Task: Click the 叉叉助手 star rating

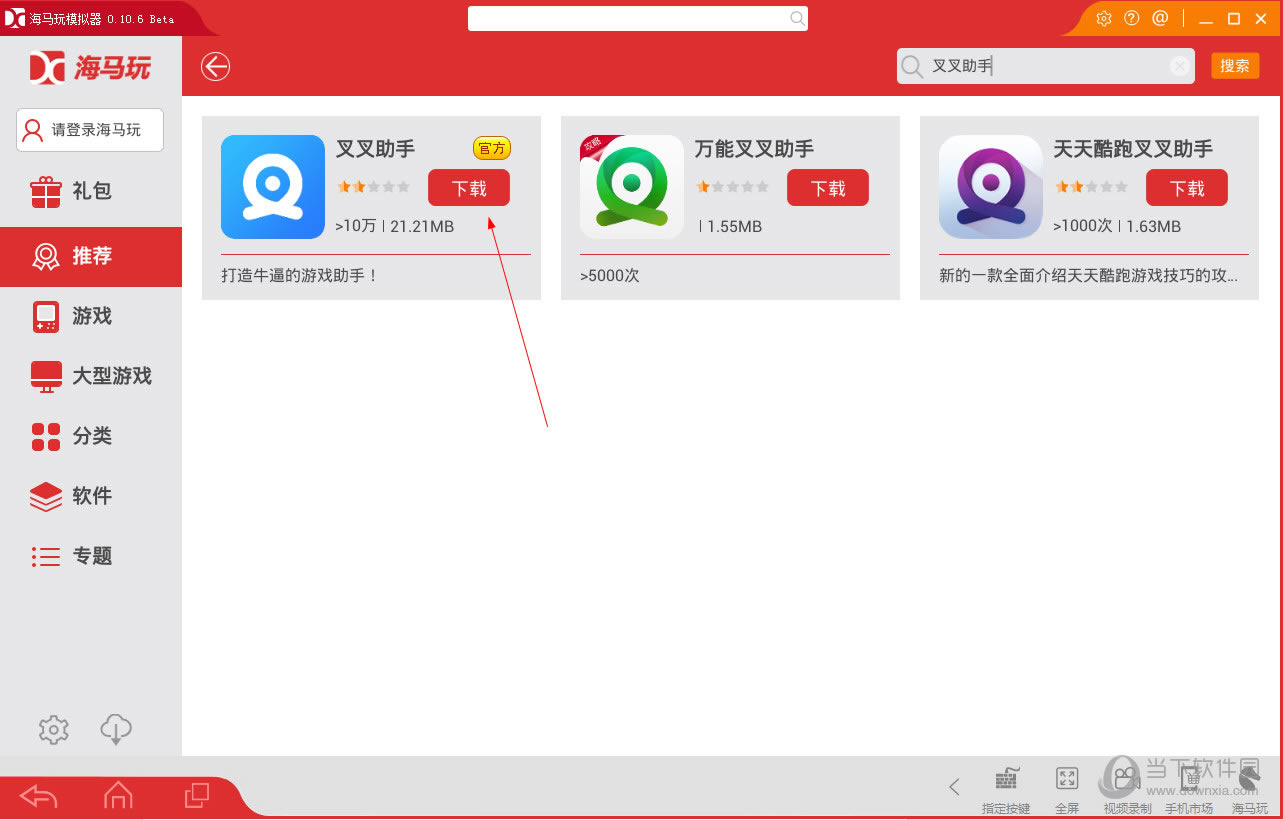Action: coord(373,187)
